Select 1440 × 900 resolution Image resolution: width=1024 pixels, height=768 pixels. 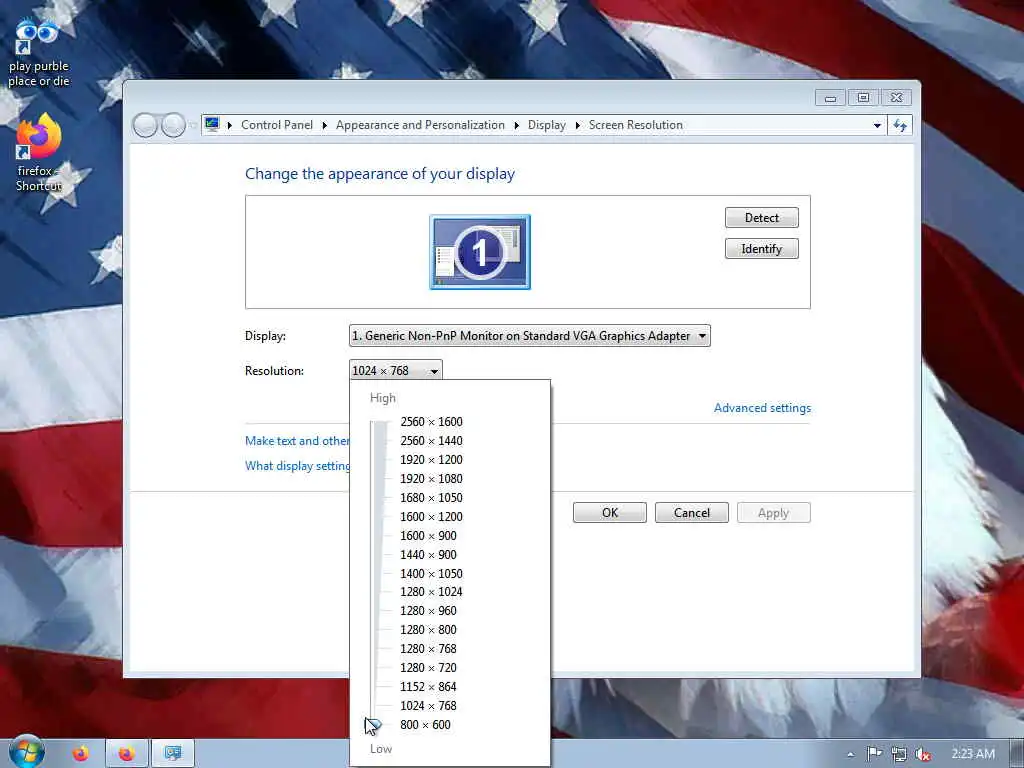pyautogui.click(x=428, y=554)
